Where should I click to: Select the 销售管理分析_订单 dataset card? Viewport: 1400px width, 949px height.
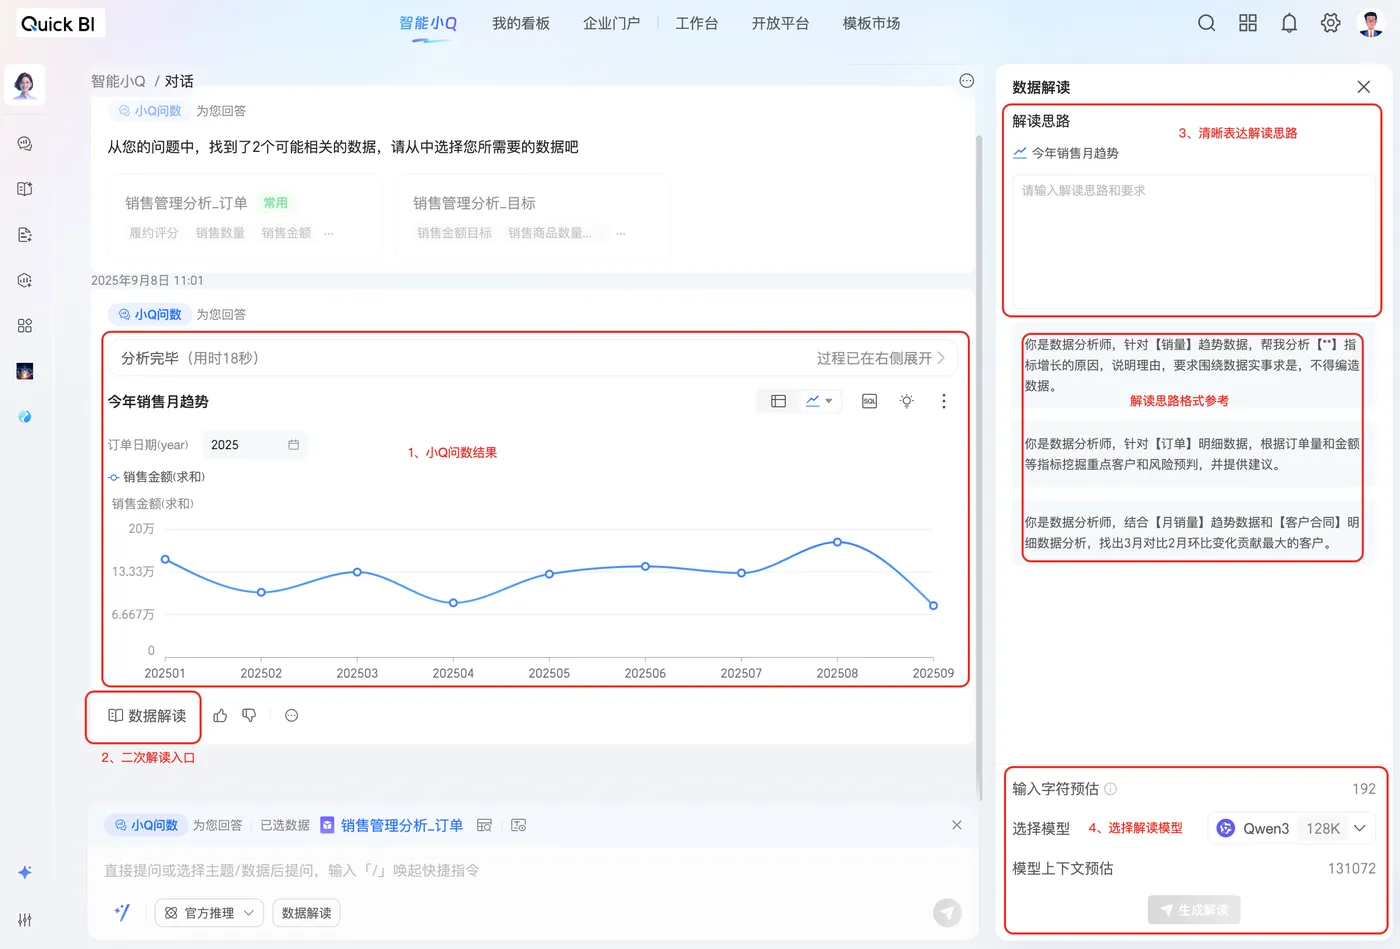(x=243, y=218)
